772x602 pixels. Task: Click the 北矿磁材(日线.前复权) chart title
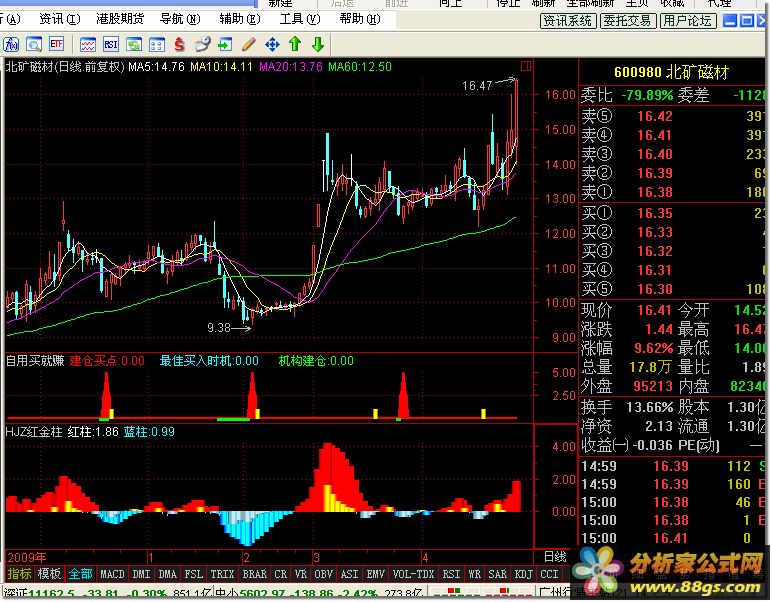coord(65,66)
